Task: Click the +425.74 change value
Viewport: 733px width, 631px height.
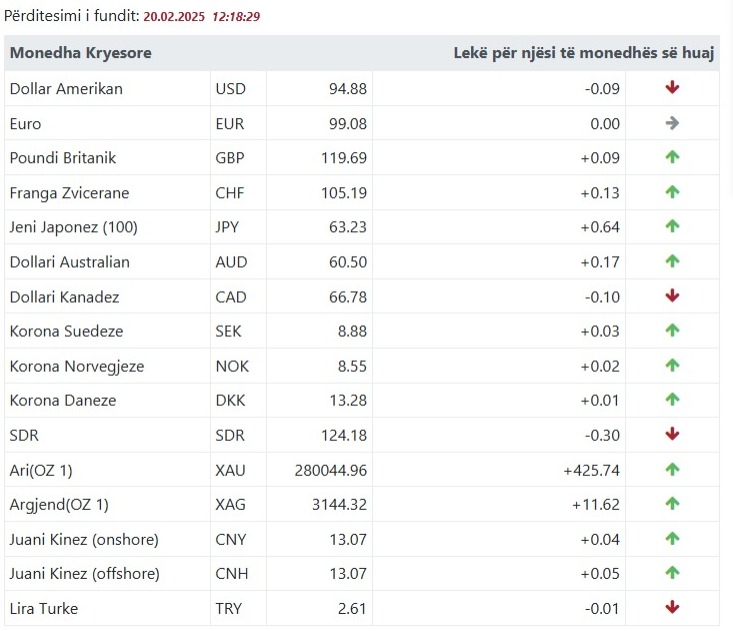Action: (590, 469)
